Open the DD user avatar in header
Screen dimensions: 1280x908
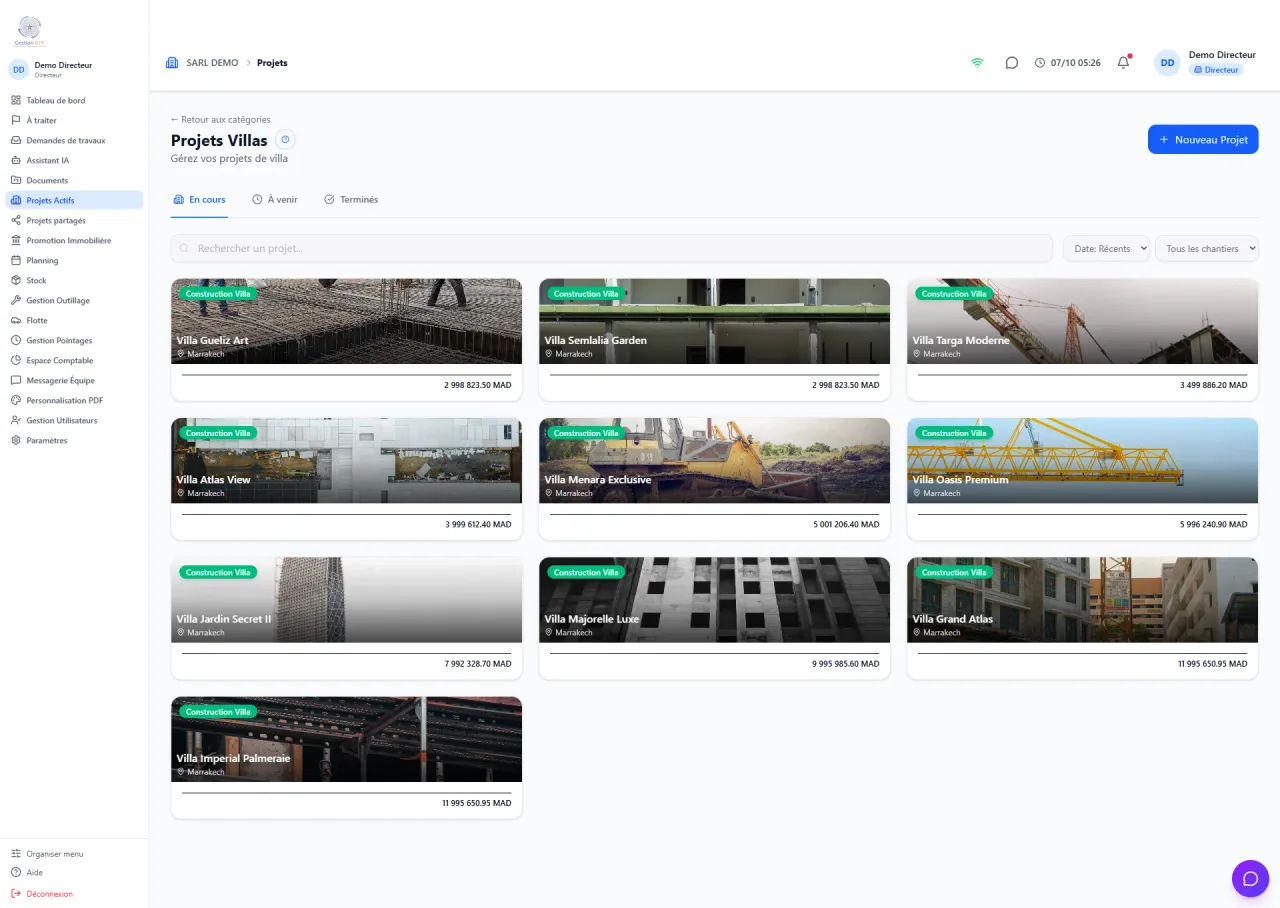click(1167, 62)
